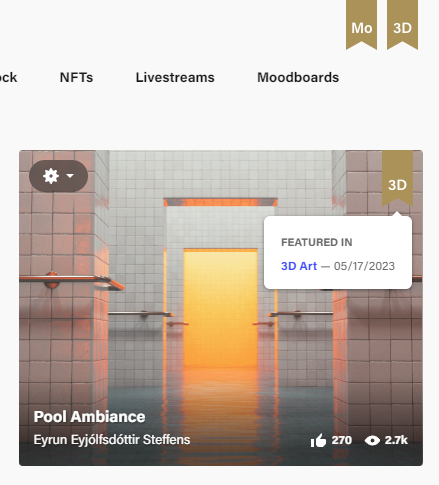Click the handrail on left tiled wall
Image resolution: width=439 pixels, height=485 pixels.
point(72,282)
